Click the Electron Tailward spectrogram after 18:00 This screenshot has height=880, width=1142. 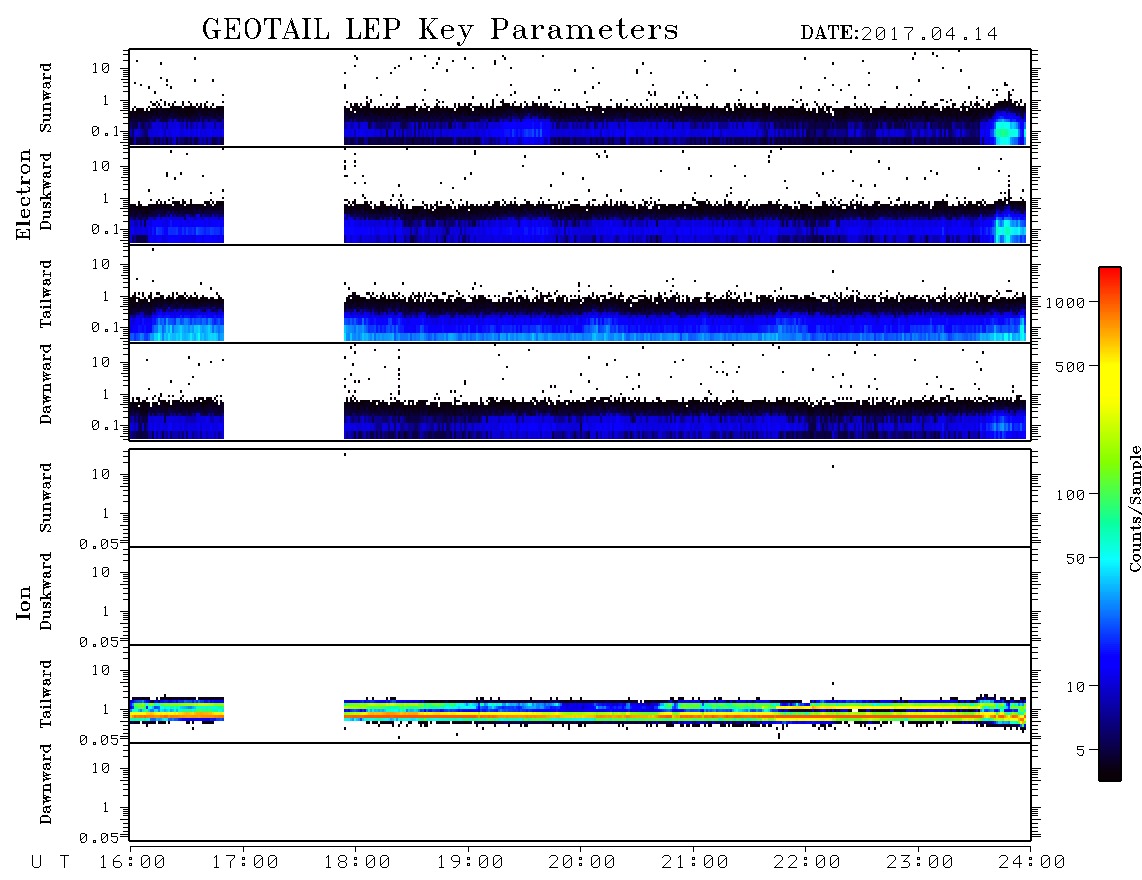tap(685, 319)
